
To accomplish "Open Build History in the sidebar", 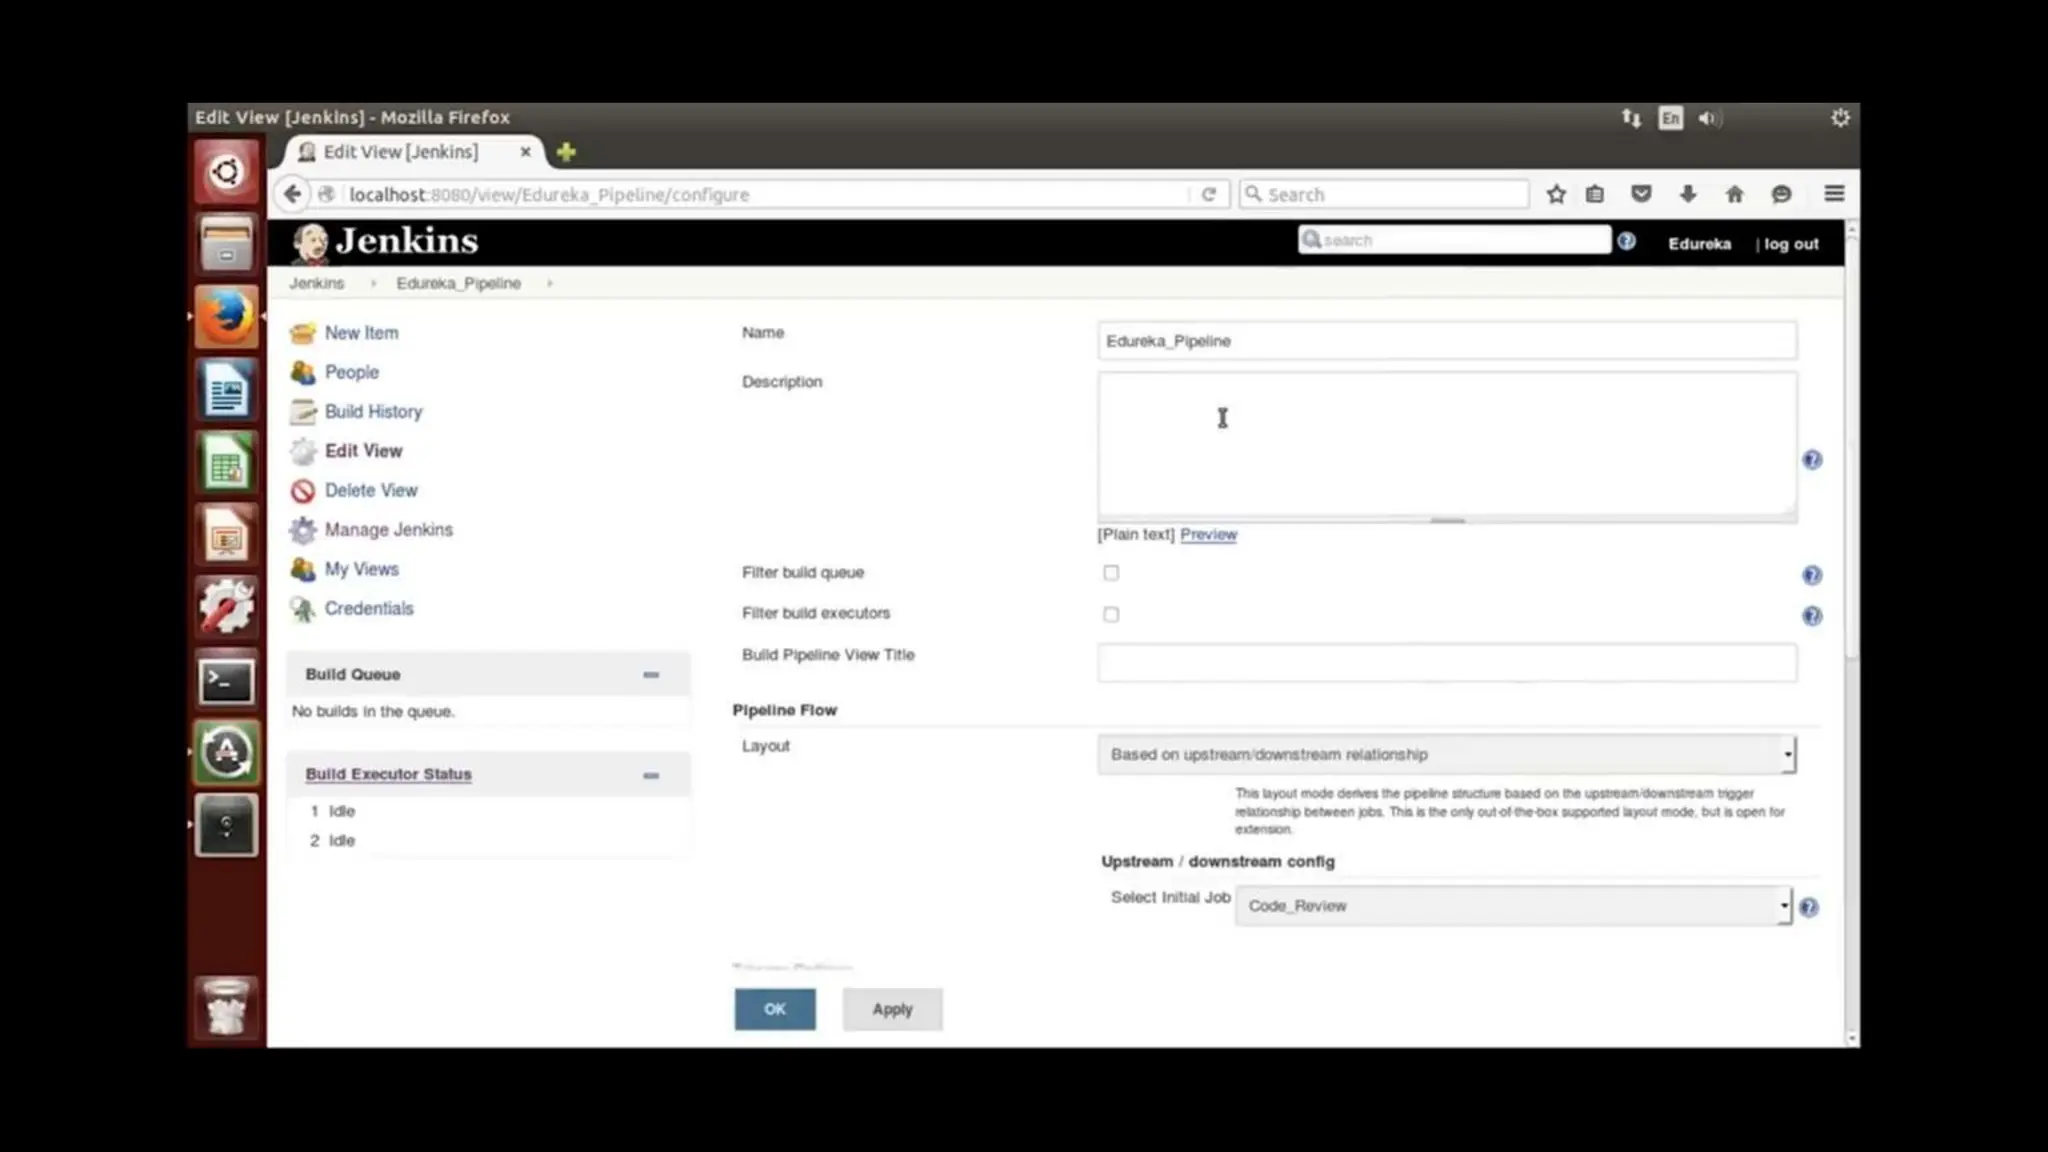I will pos(373,412).
